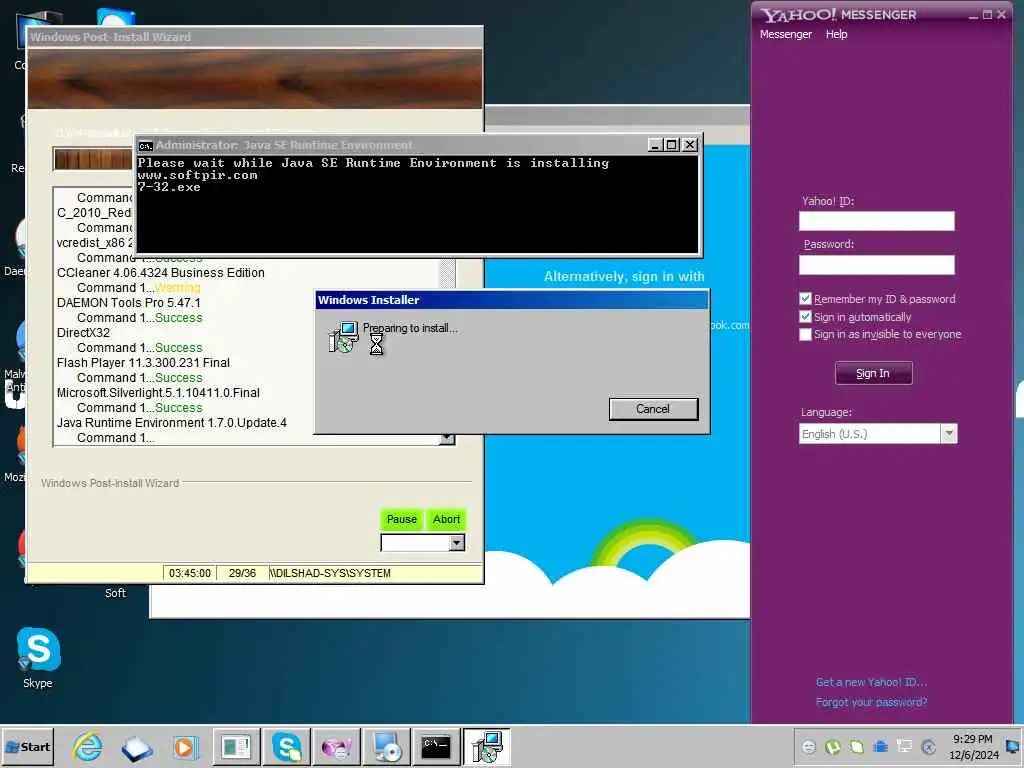Click the Yahoo smiley tray icon

[x=808, y=746]
